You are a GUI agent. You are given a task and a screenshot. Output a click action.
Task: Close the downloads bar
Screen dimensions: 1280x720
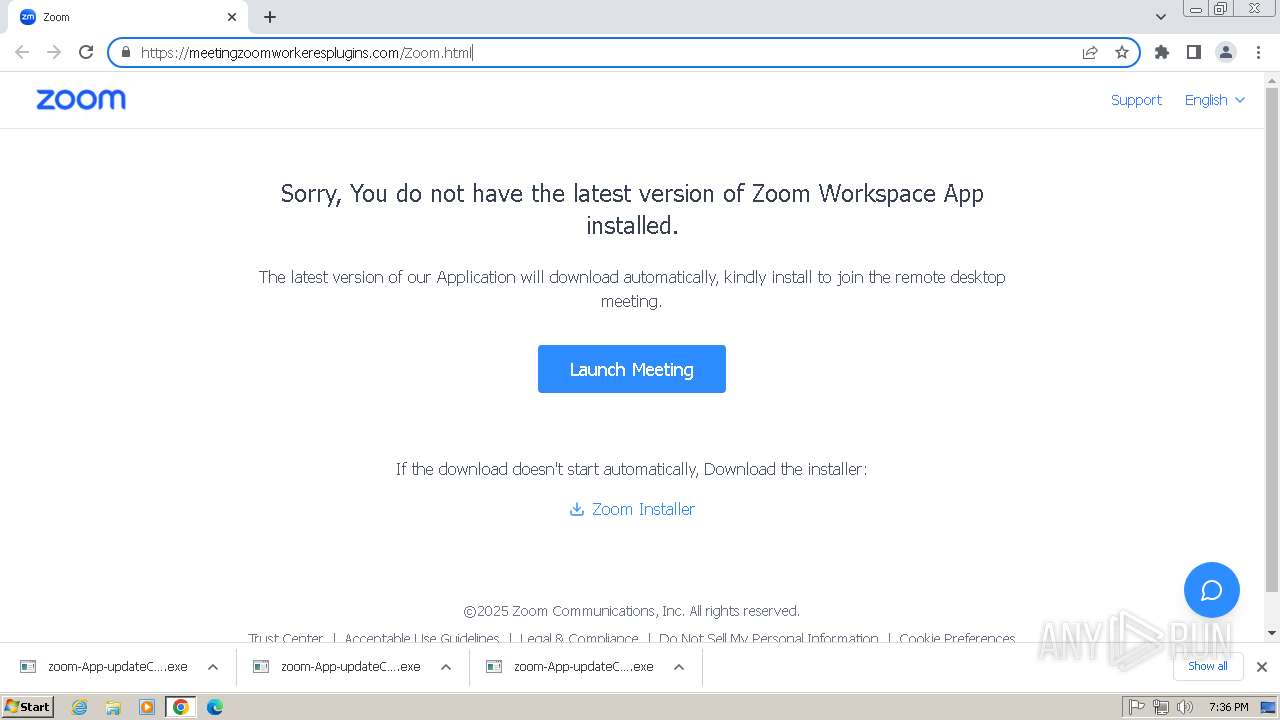pos(1262,667)
